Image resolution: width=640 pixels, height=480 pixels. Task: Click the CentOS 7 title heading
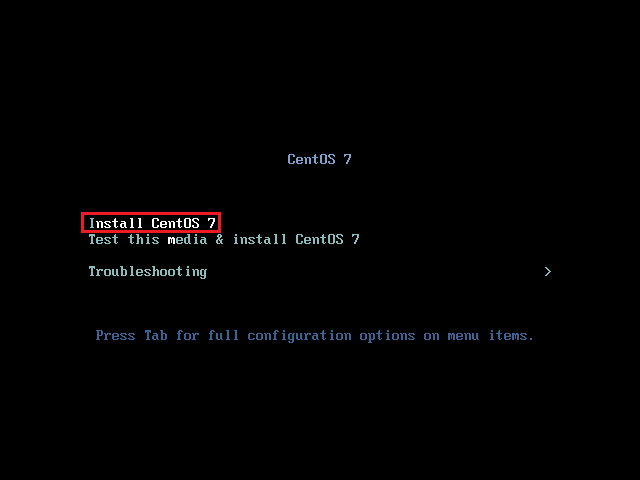click(319, 159)
